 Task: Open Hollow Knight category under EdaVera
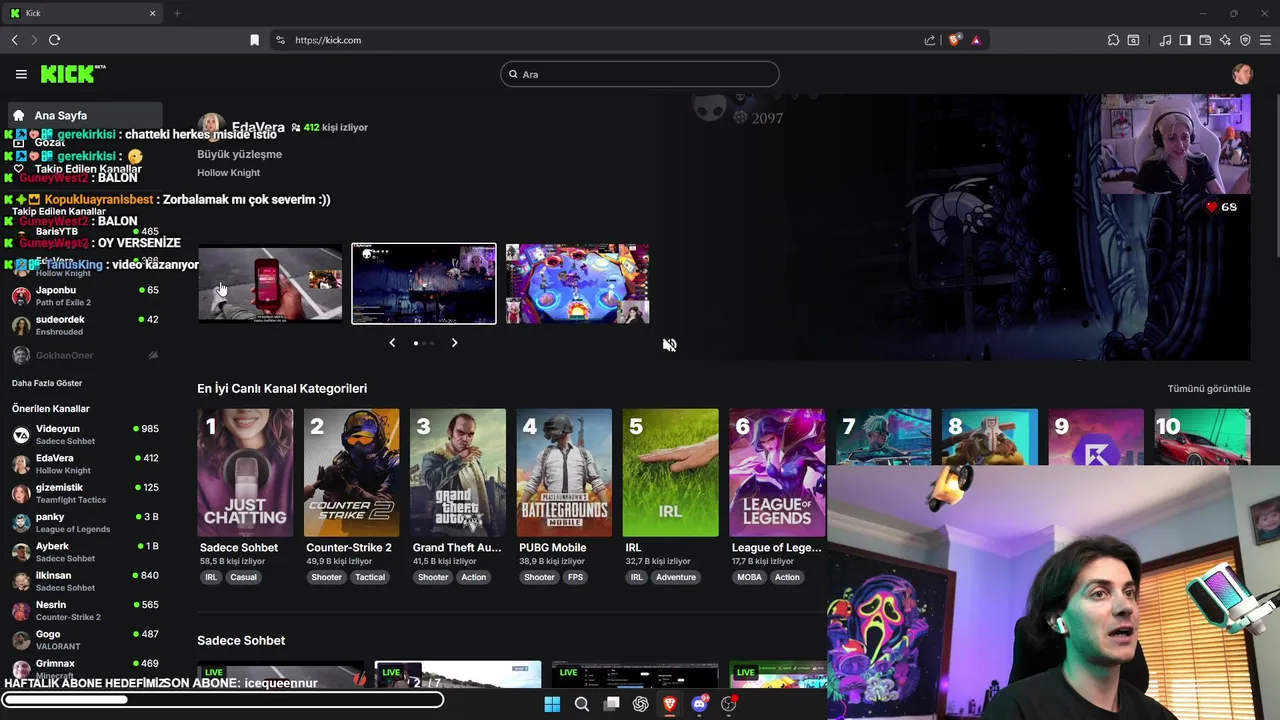coord(228,173)
